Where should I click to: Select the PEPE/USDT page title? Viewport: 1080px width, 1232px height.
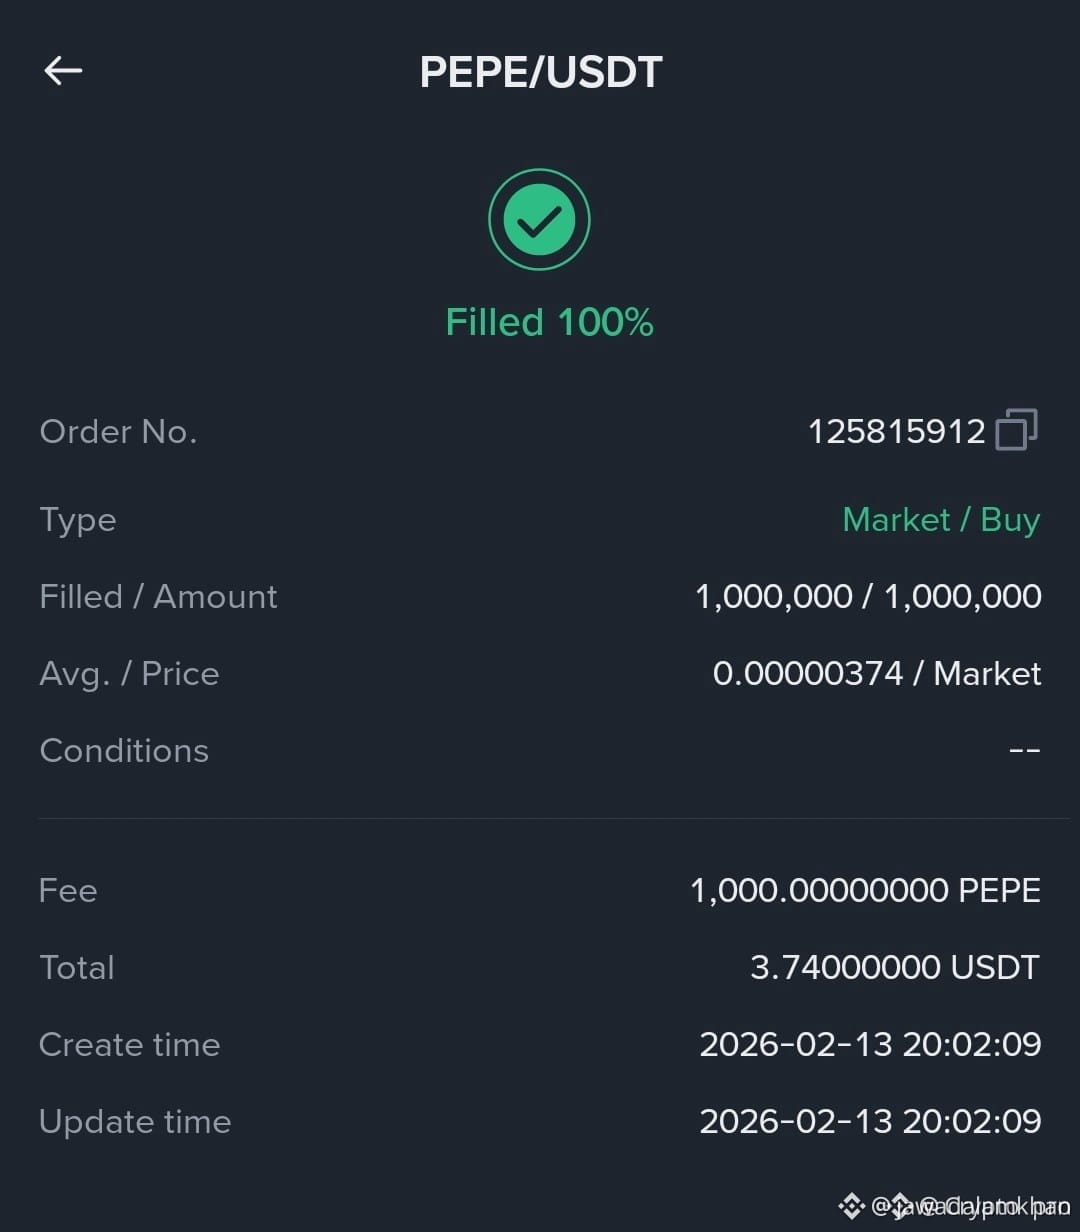541,72
